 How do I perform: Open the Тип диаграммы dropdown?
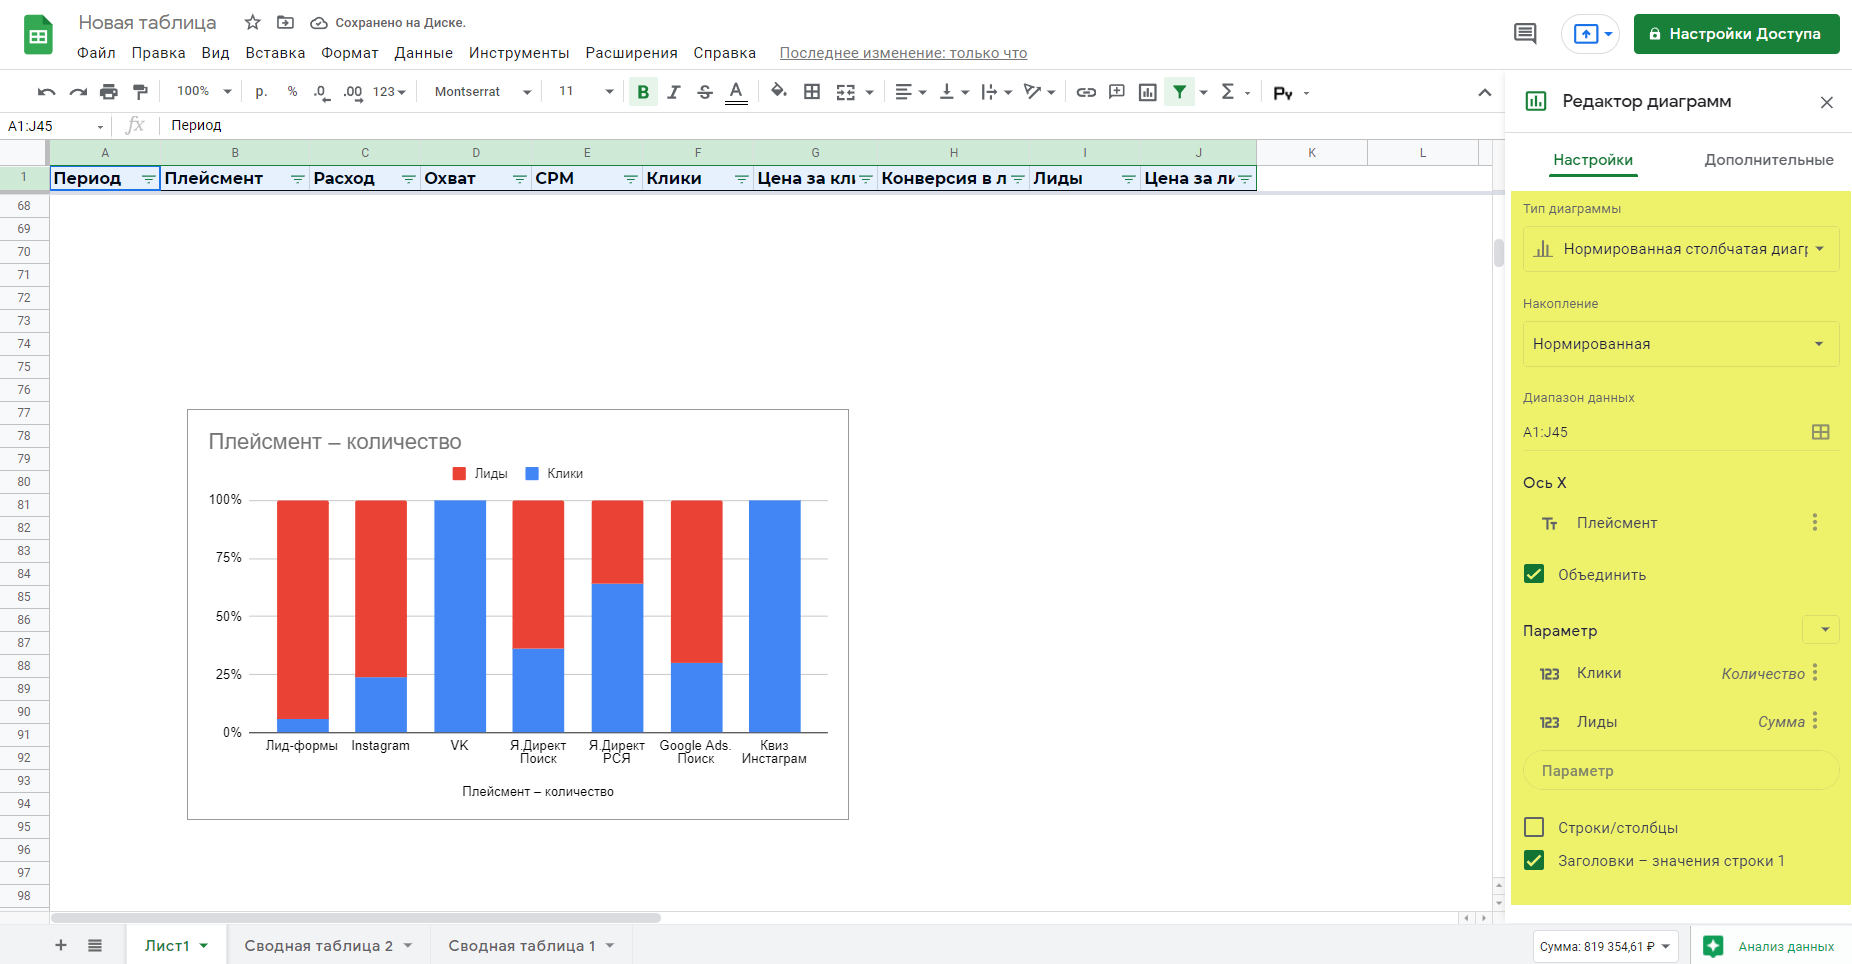1680,249
